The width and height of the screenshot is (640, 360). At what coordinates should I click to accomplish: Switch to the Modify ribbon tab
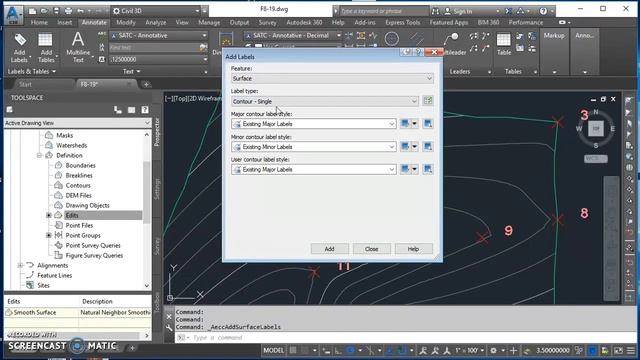[x=126, y=22]
